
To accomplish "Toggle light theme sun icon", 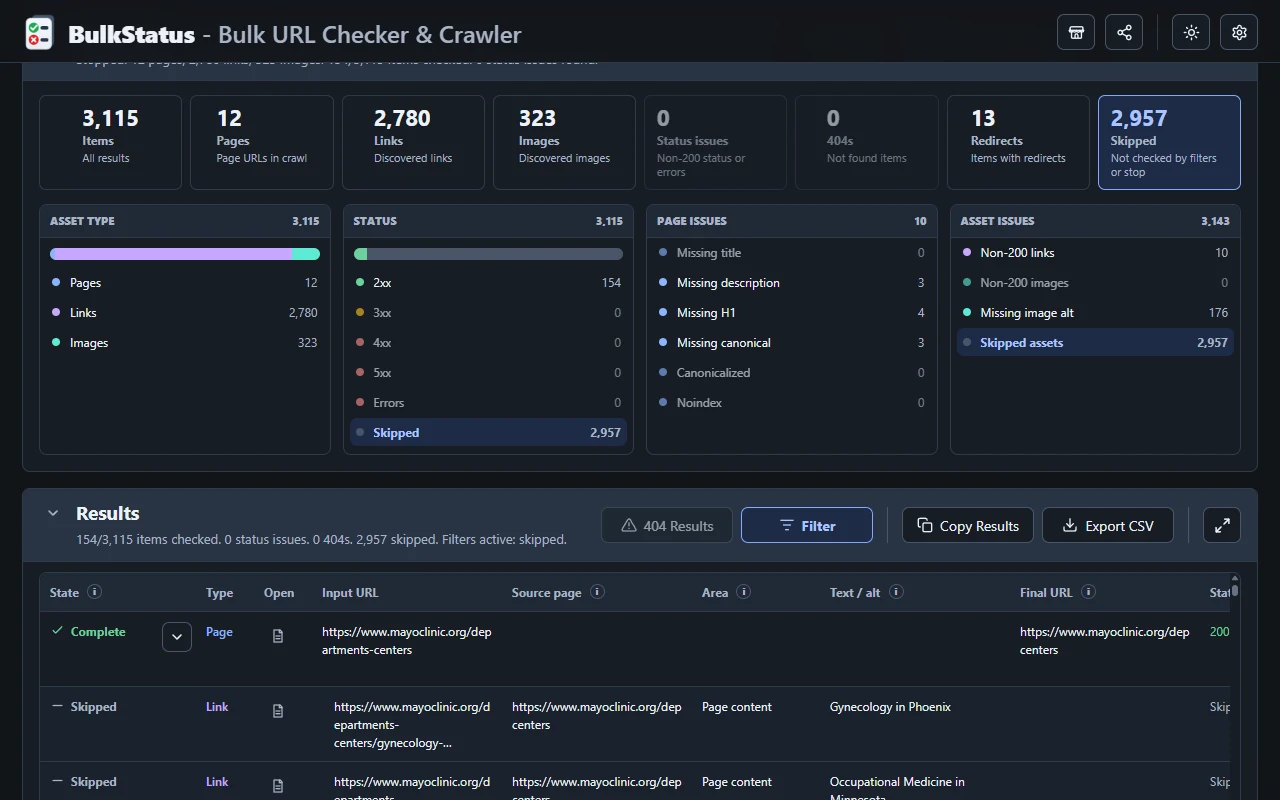I will tap(1191, 32).
